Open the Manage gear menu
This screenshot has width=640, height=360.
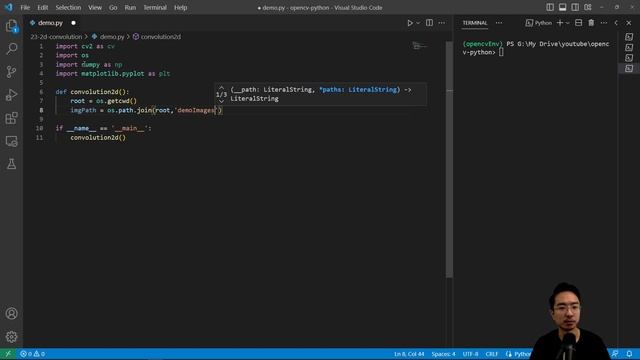click(11, 337)
